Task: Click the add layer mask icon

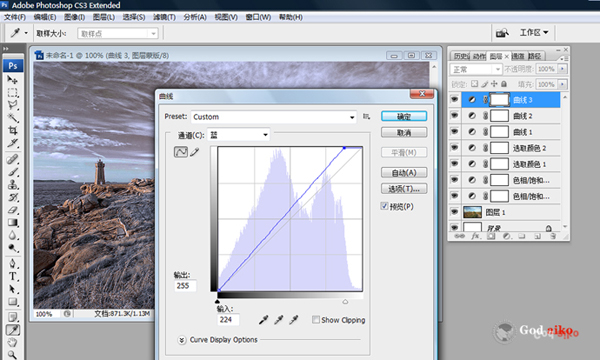Action: 491,236
